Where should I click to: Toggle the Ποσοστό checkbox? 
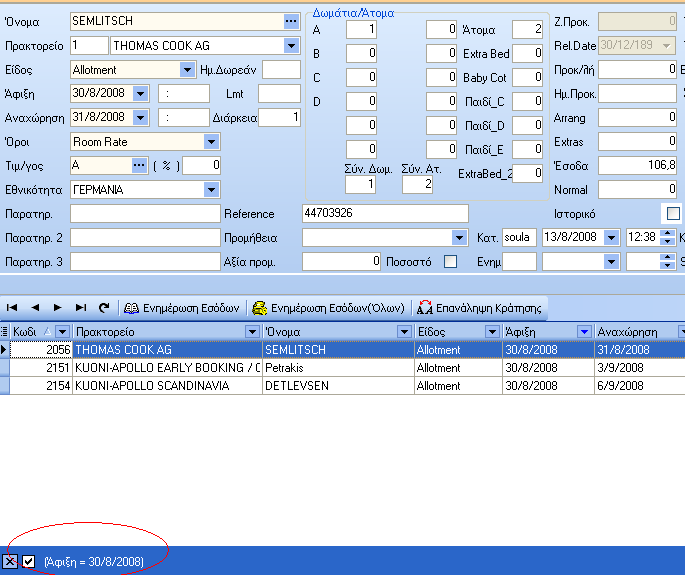click(450, 261)
